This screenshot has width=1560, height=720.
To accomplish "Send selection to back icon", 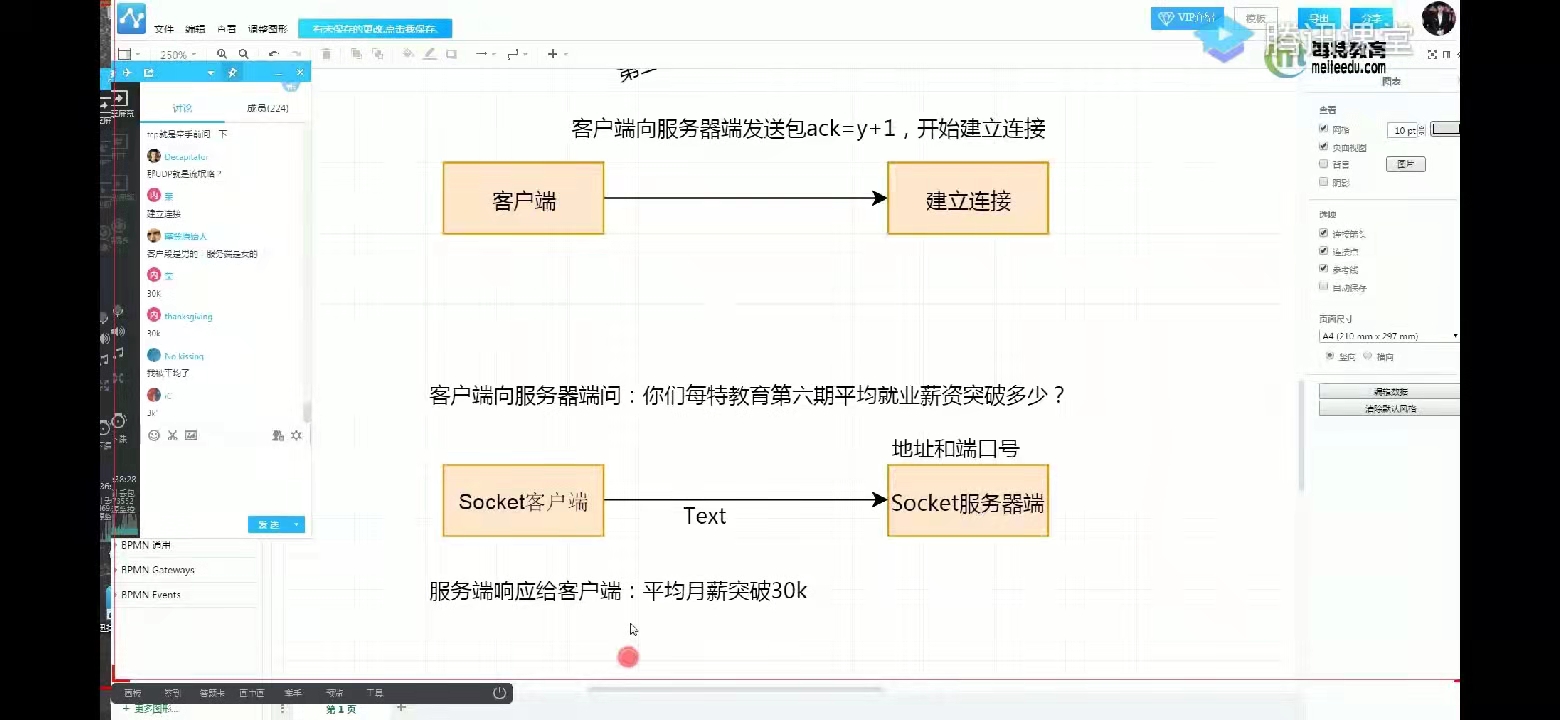I will [x=377, y=54].
